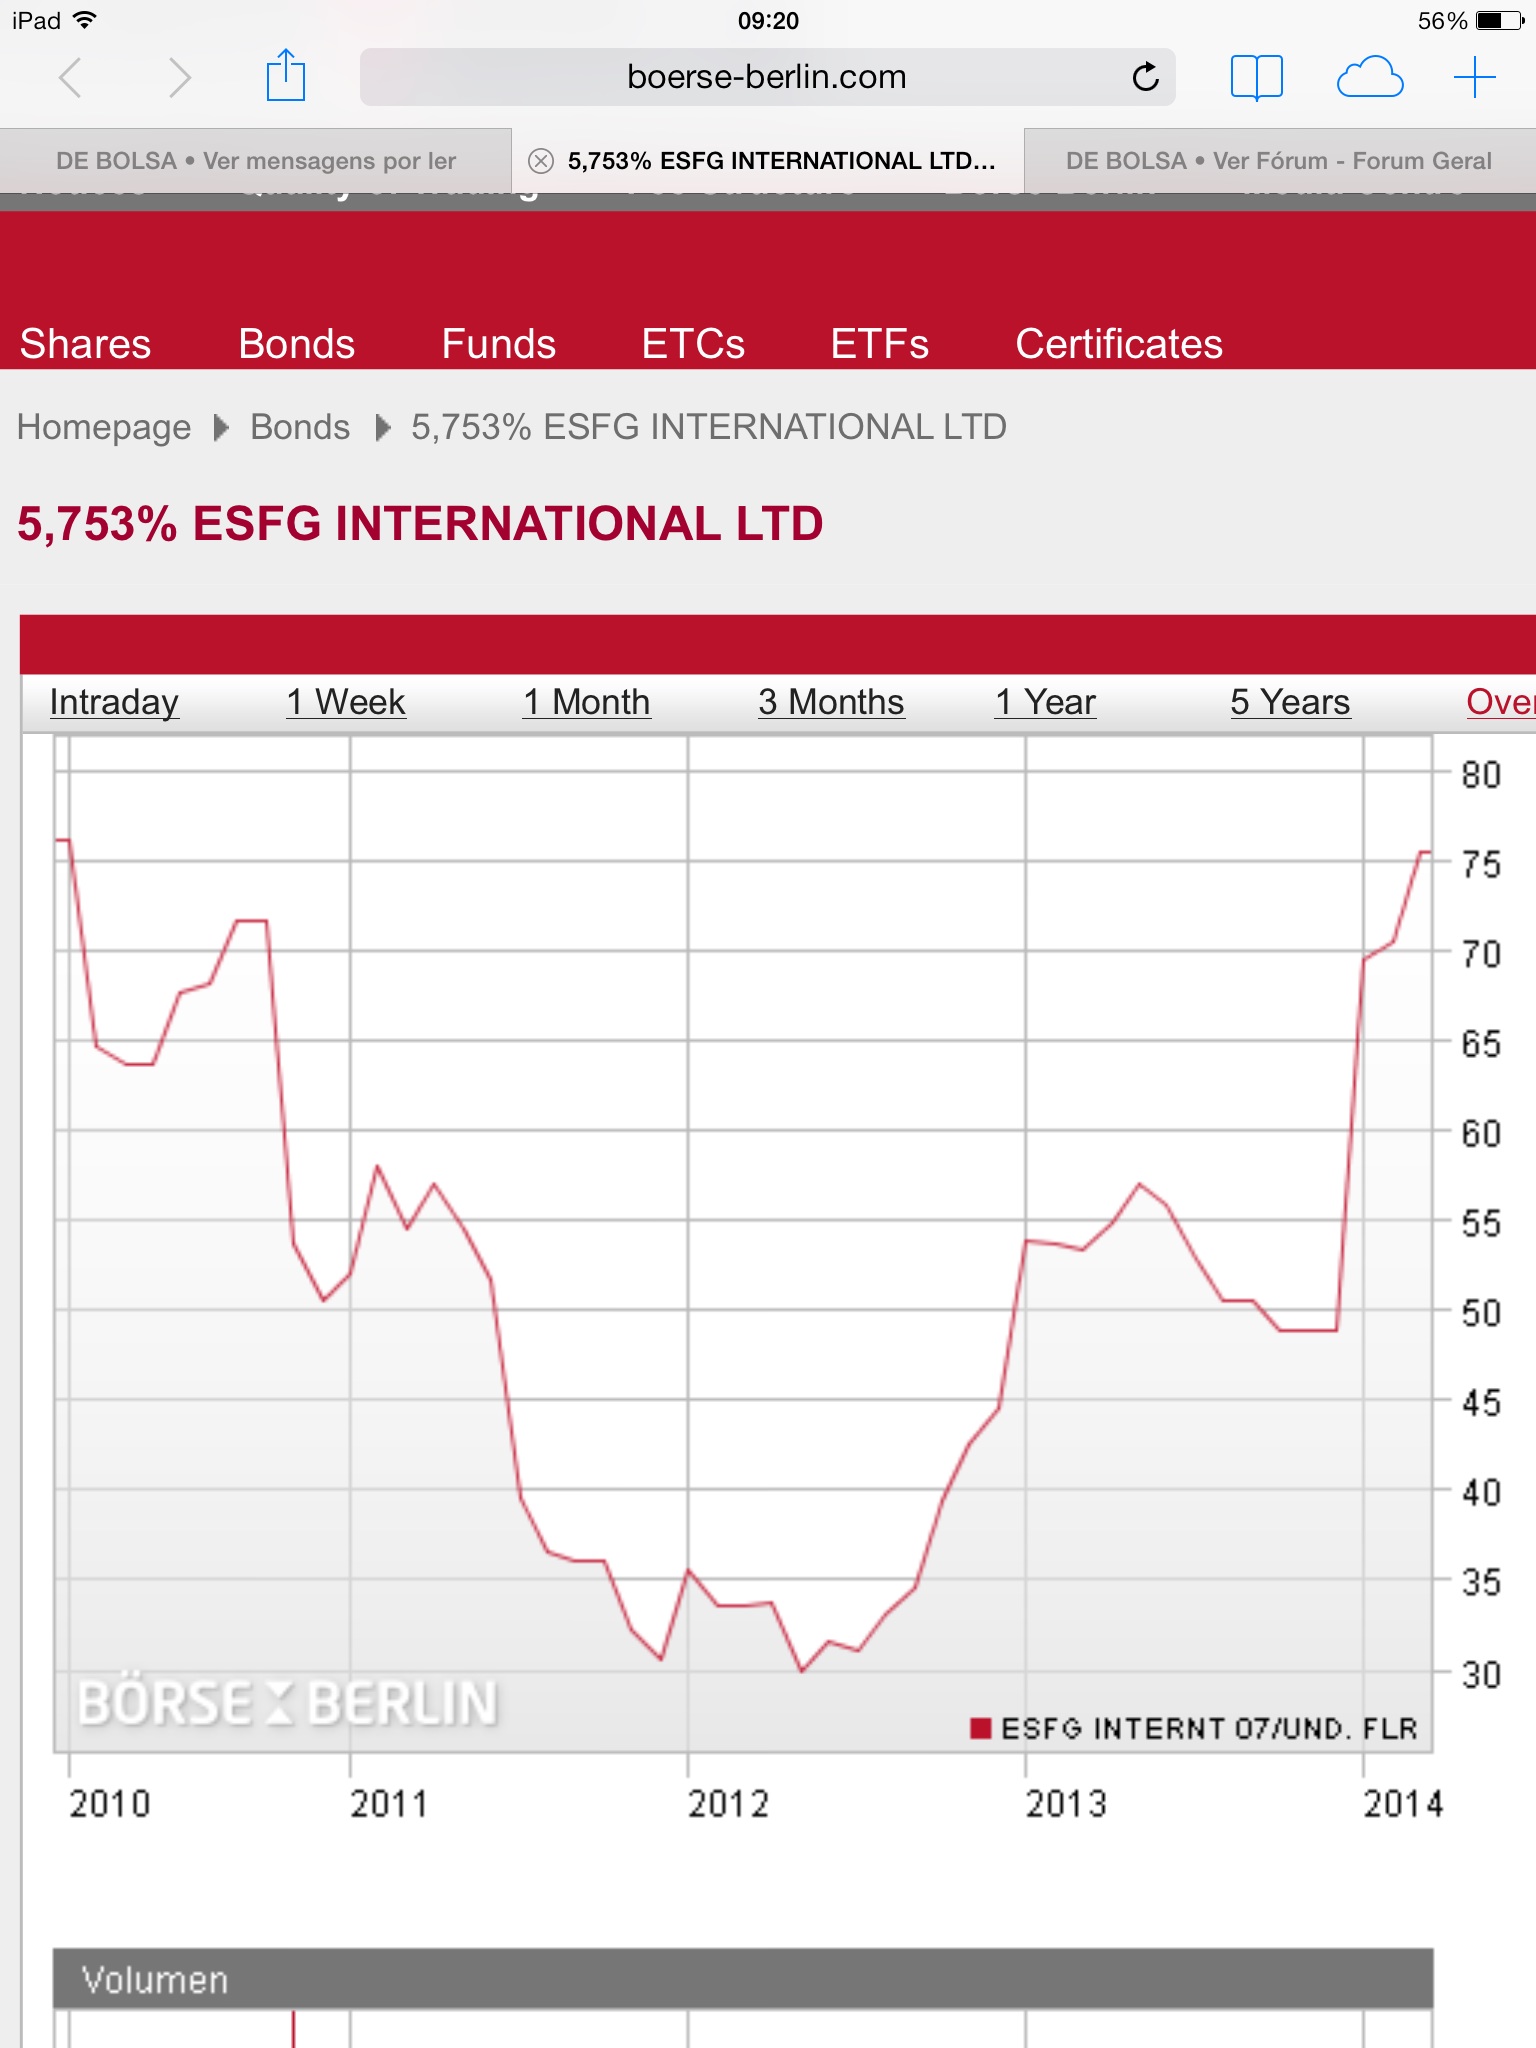Tap the boerse-berlin.com address bar

tap(767, 77)
